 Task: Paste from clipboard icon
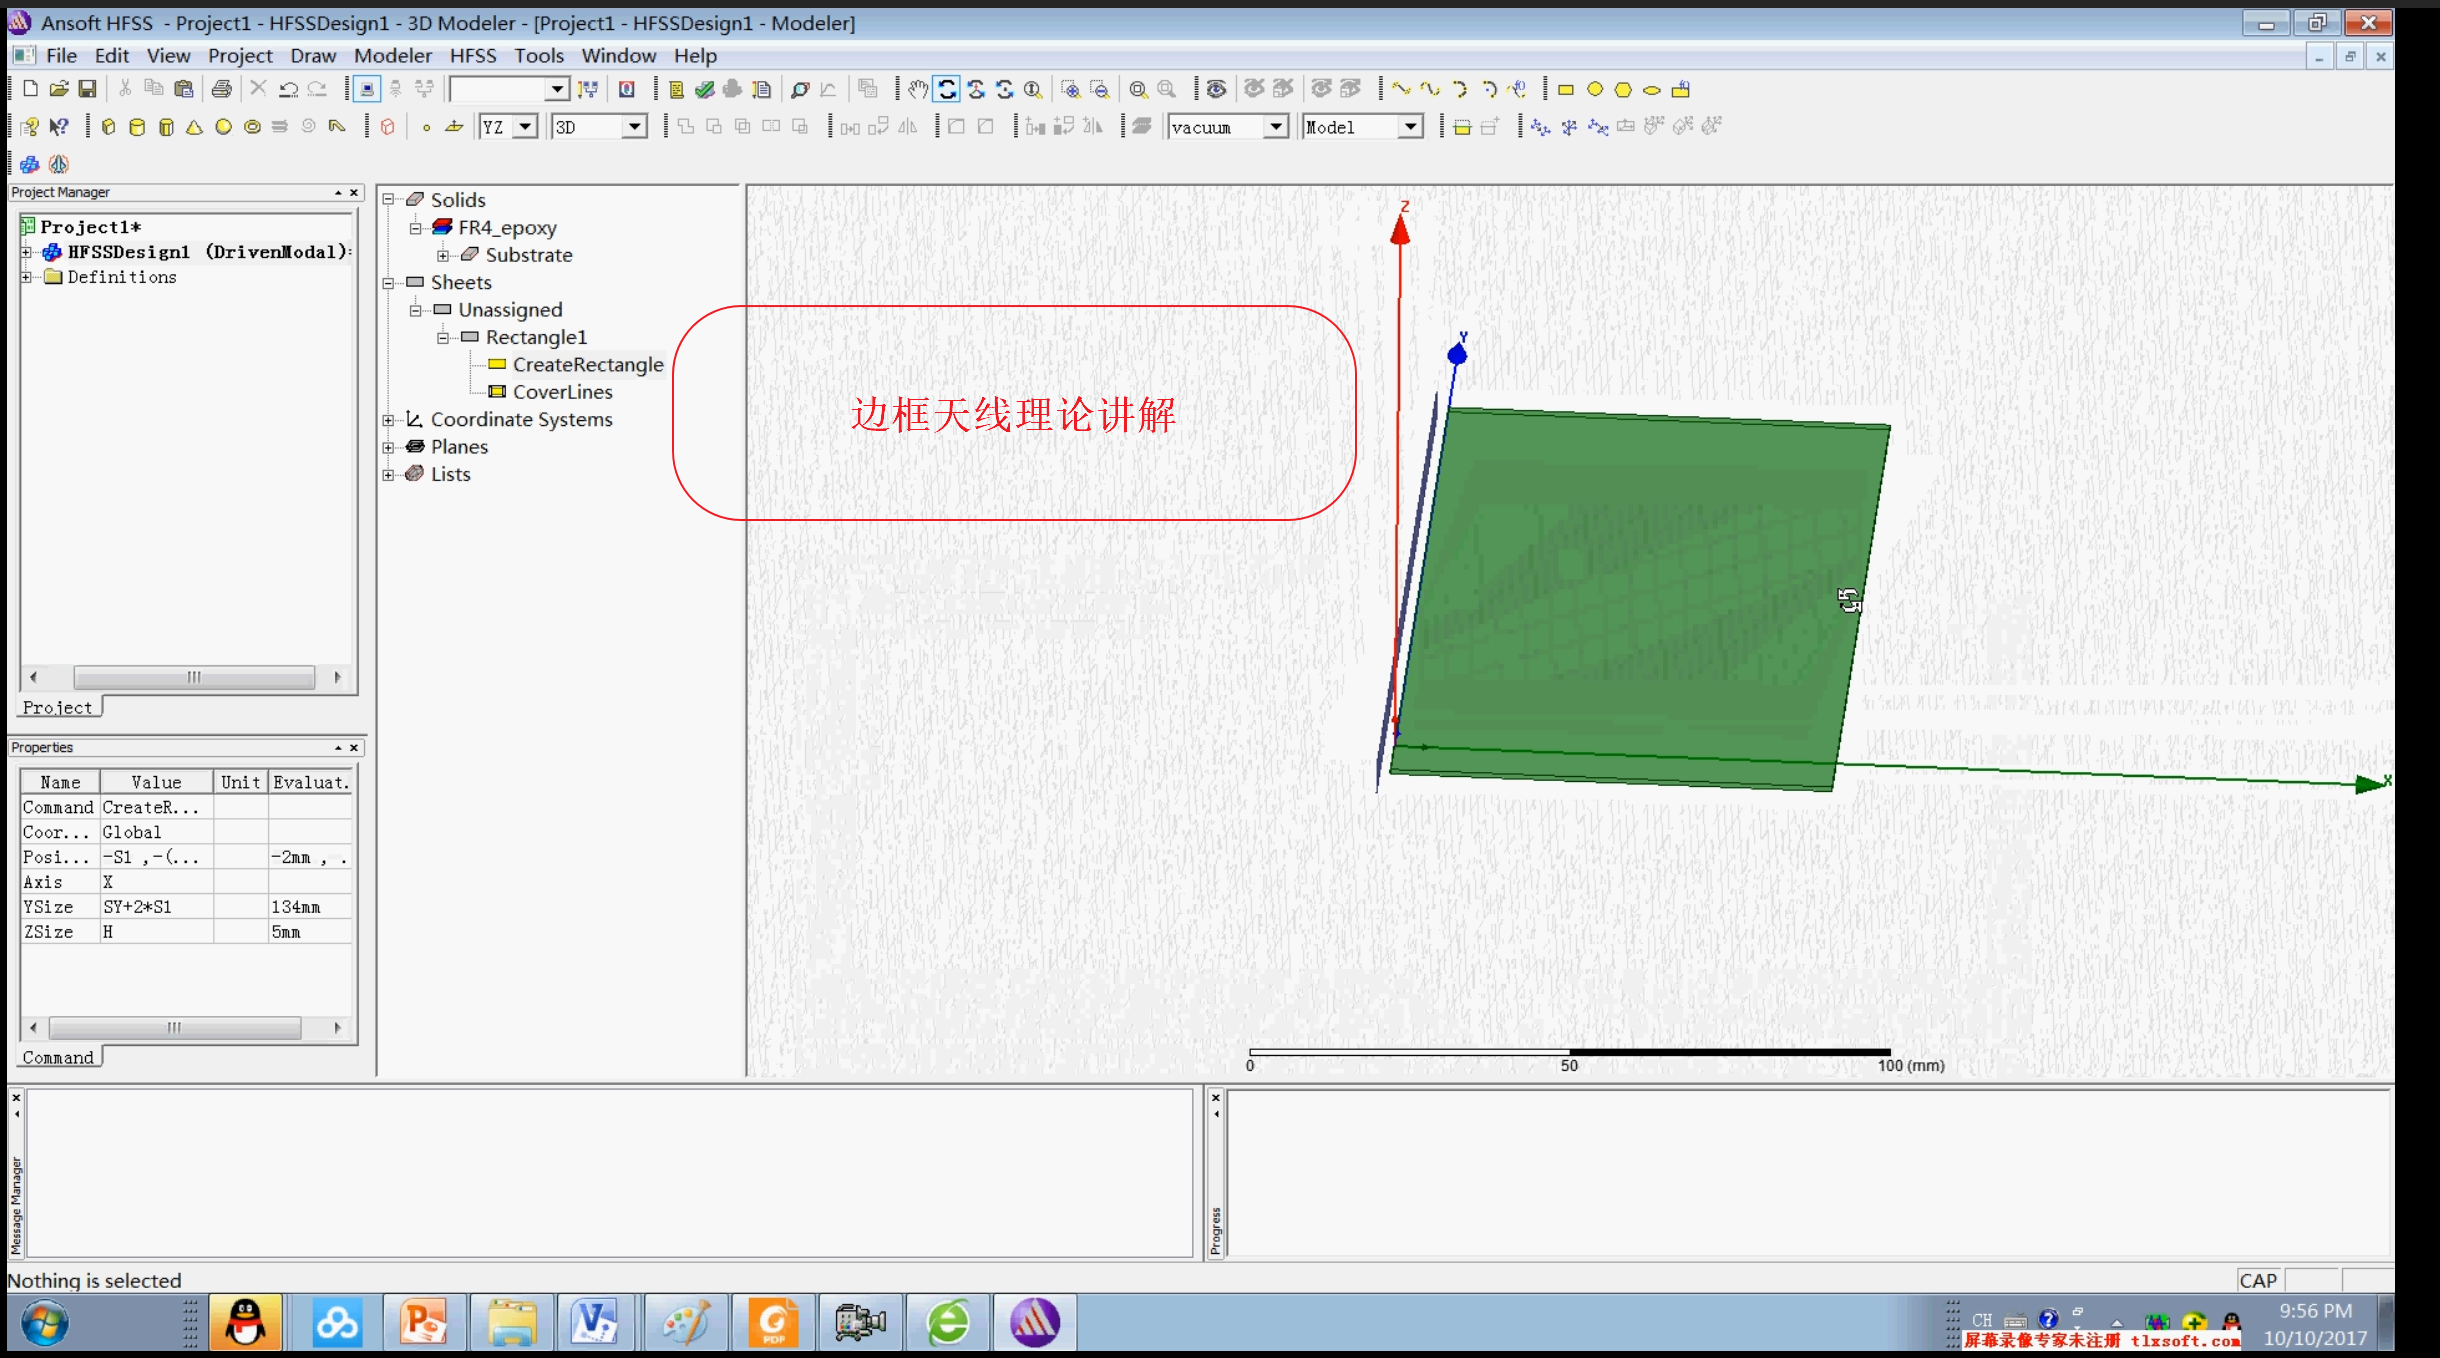(184, 89)
